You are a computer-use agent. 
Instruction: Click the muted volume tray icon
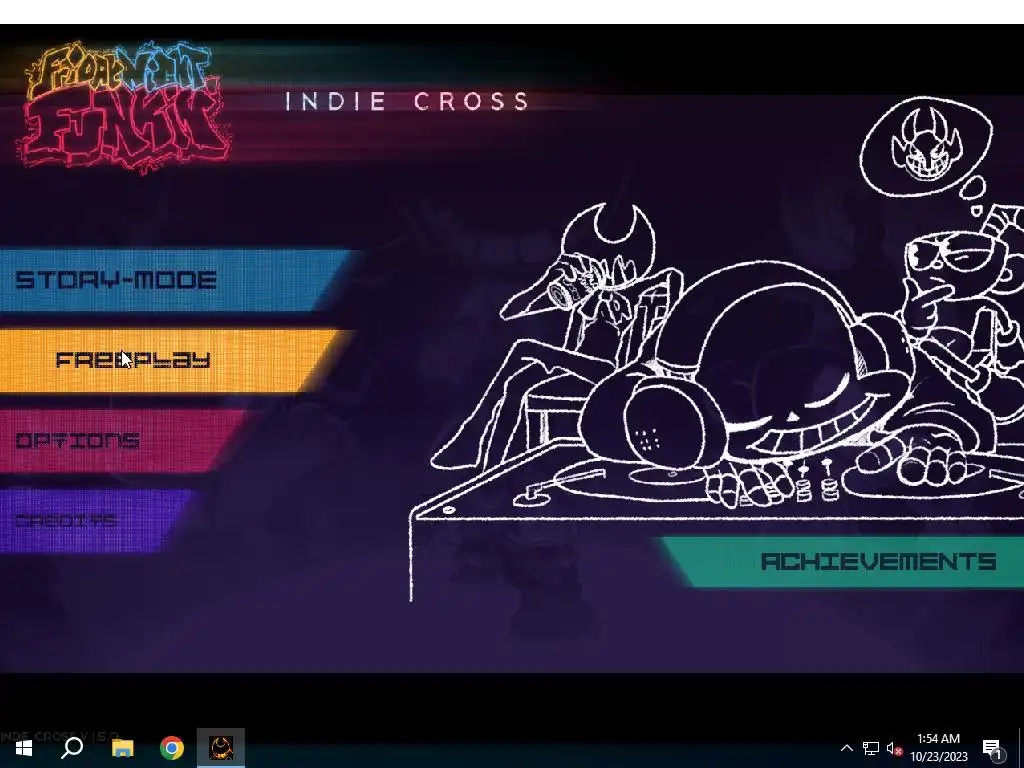894,748
